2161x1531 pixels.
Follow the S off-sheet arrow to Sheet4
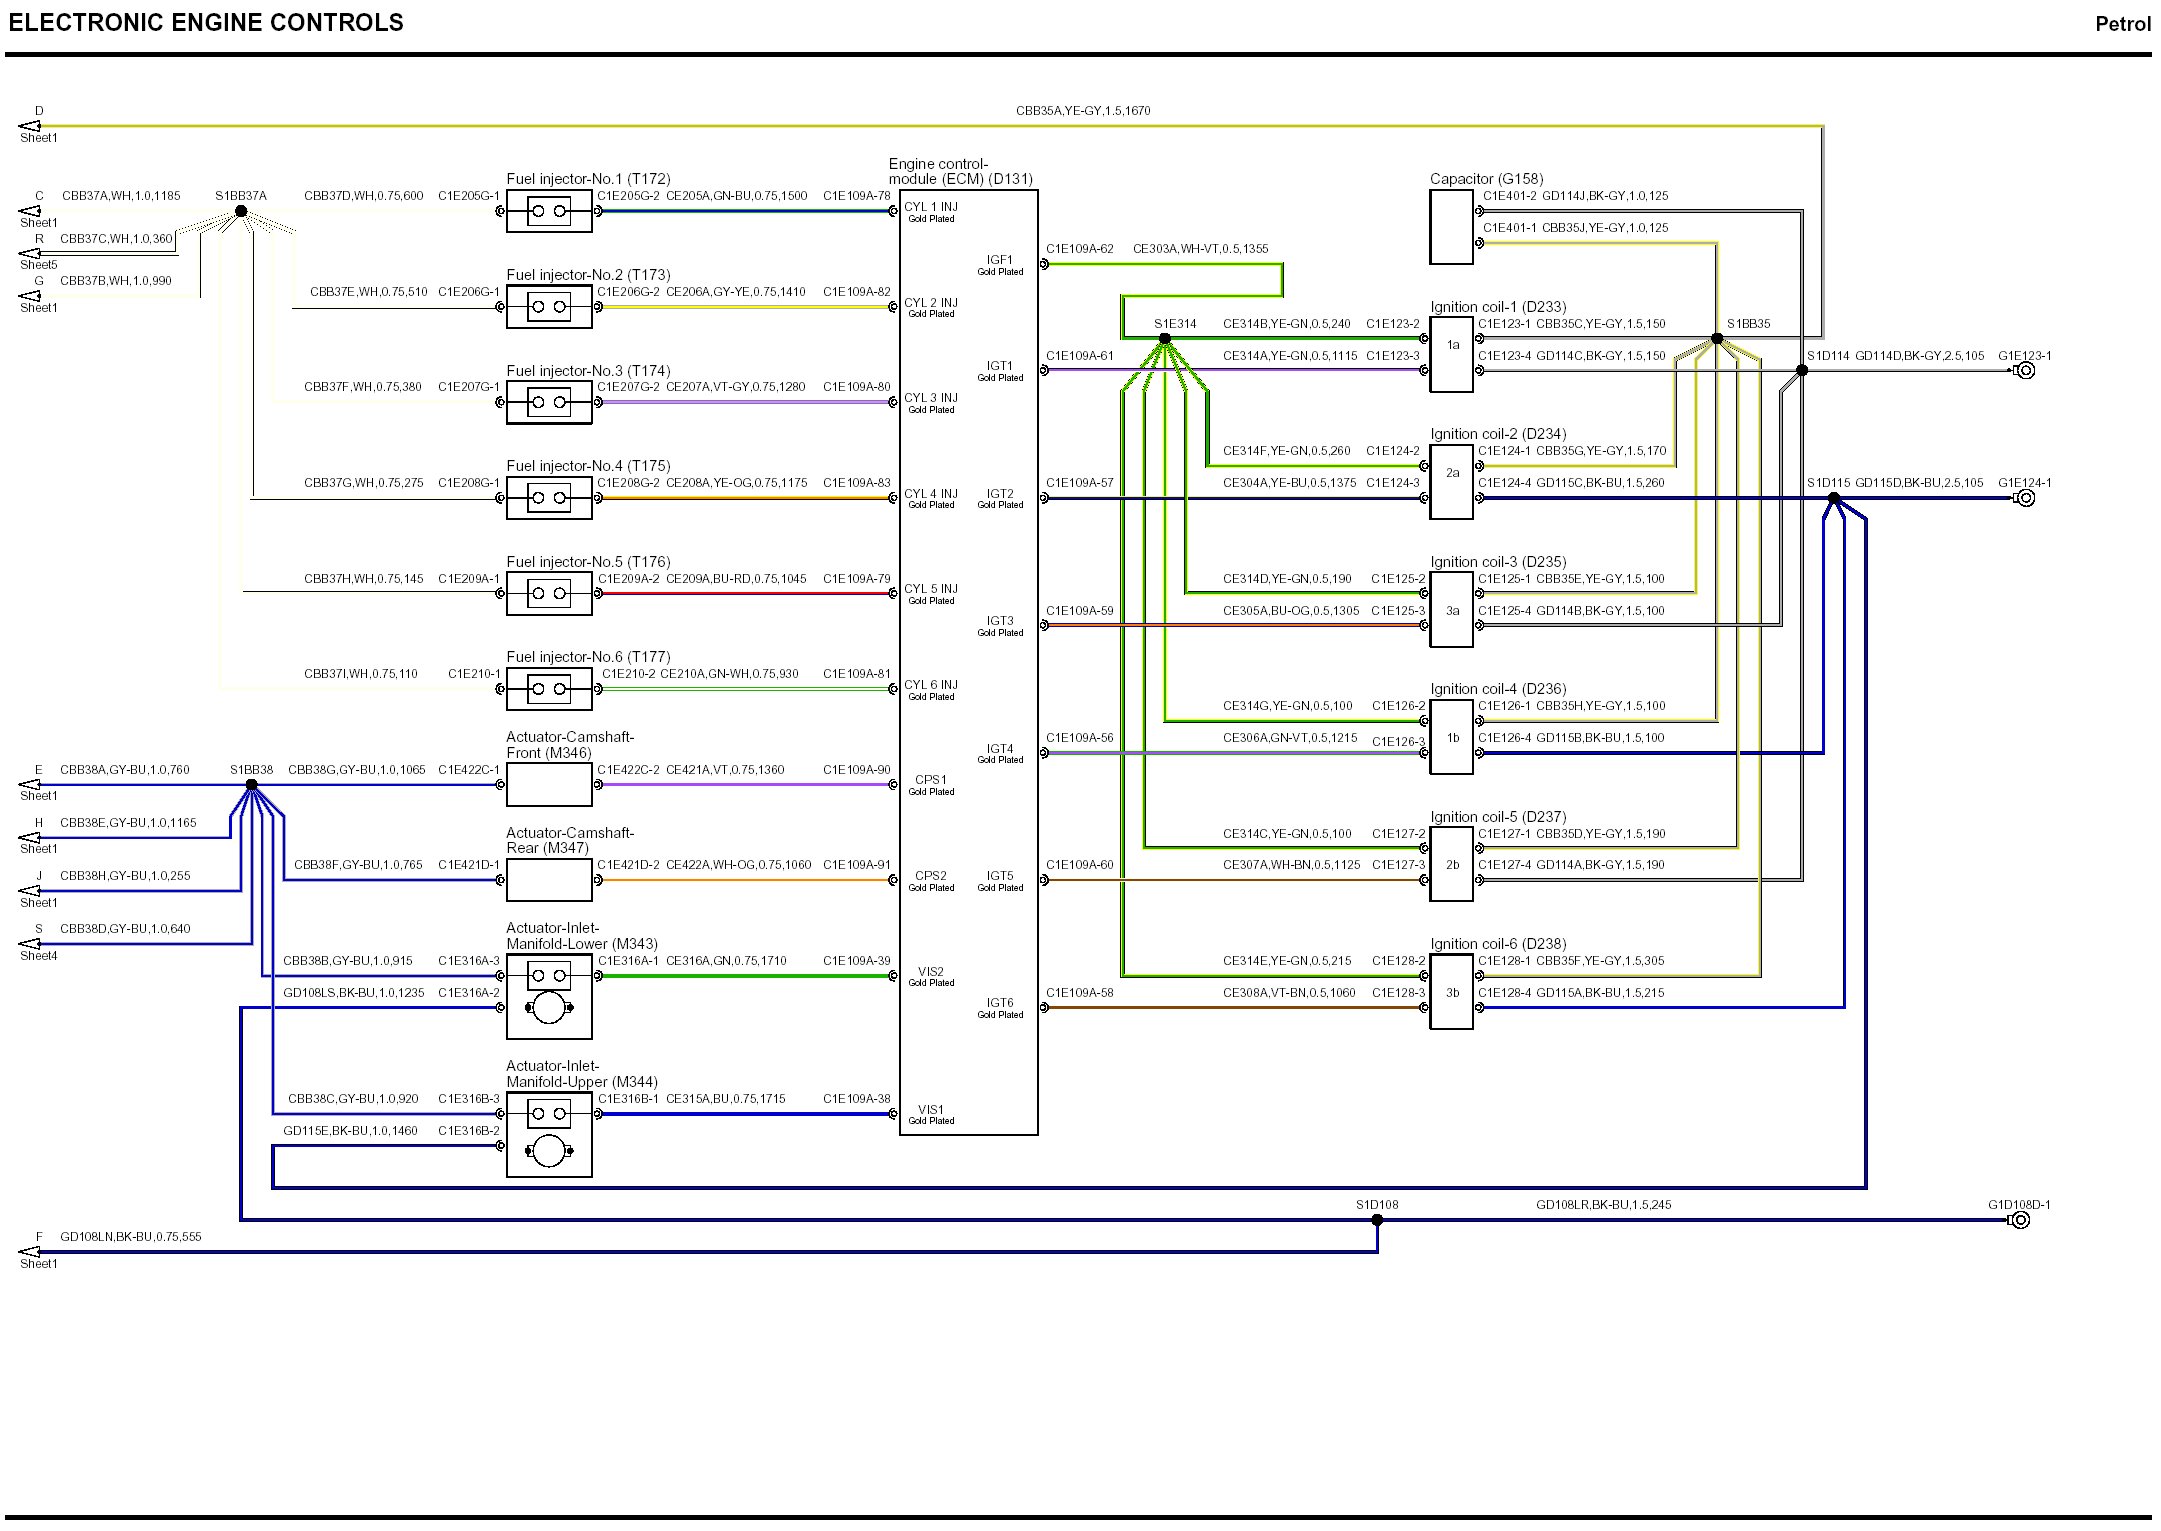point(30,943)
